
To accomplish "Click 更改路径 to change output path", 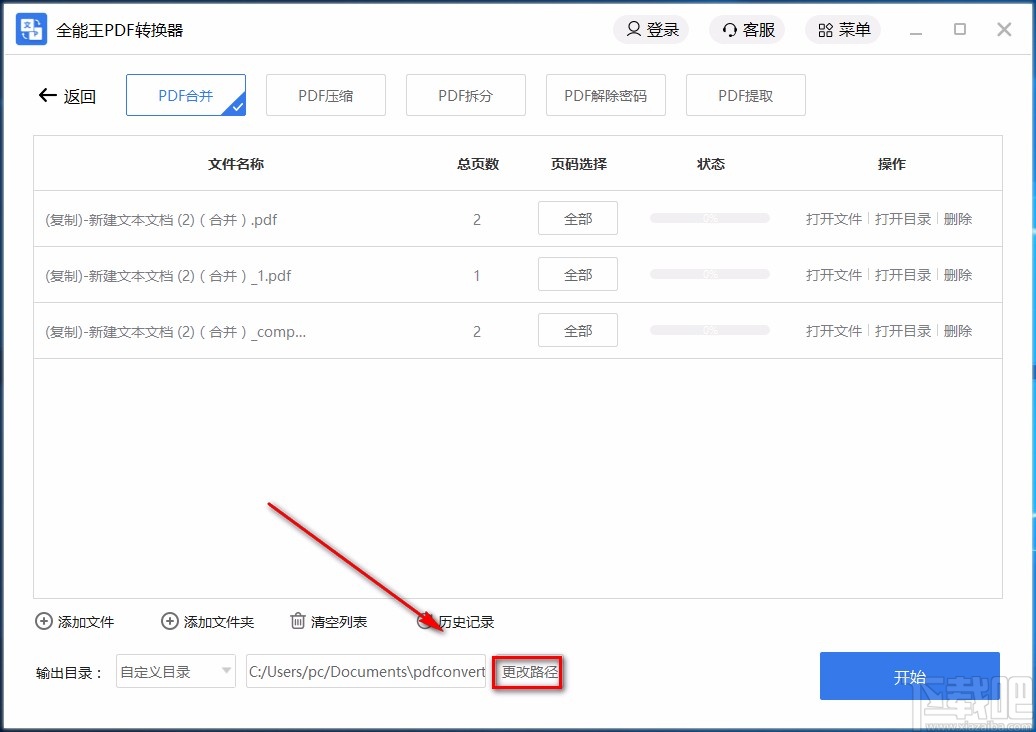I will tap(527, 672).
